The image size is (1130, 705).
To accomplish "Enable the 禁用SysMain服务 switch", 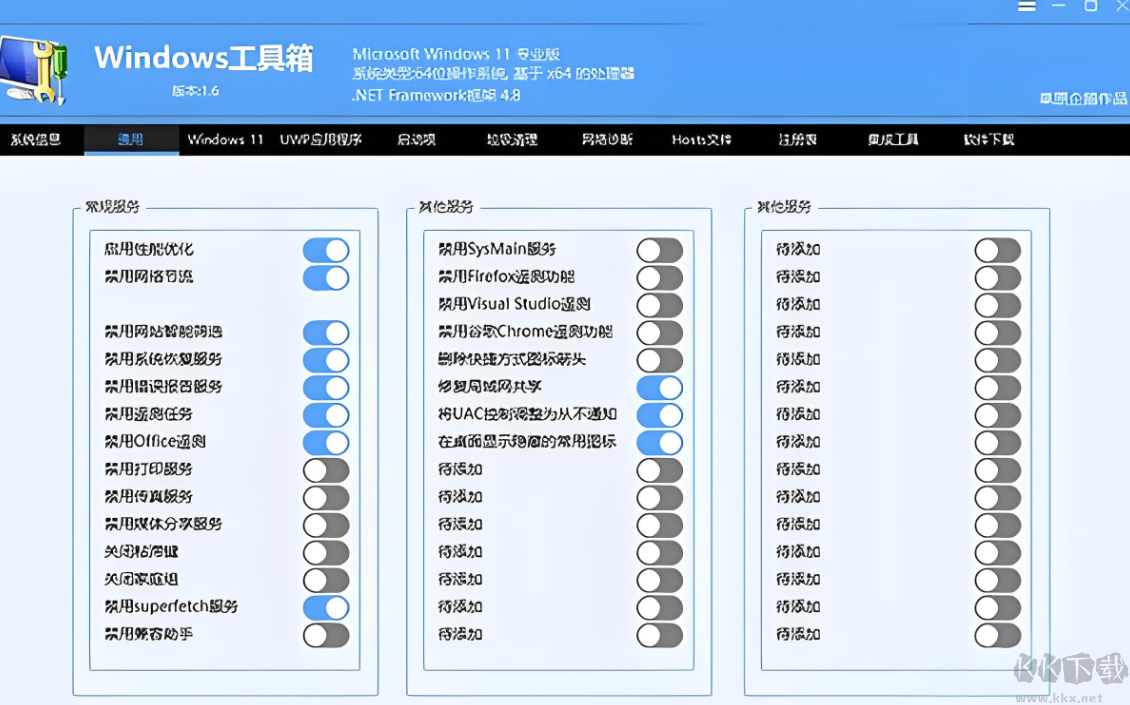I will tap(659, 250).
